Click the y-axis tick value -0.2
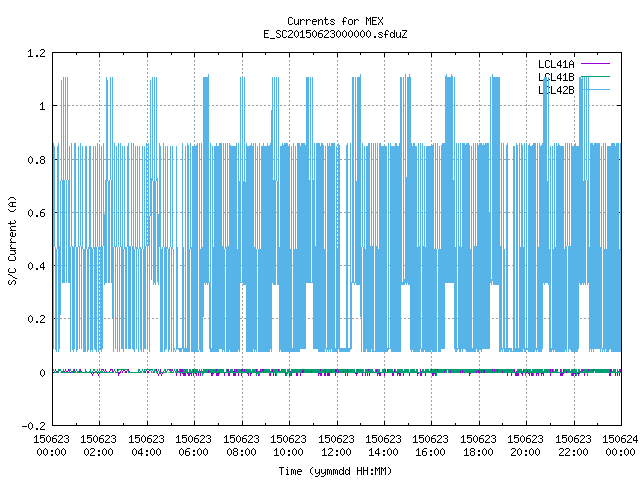 [33, 426]
